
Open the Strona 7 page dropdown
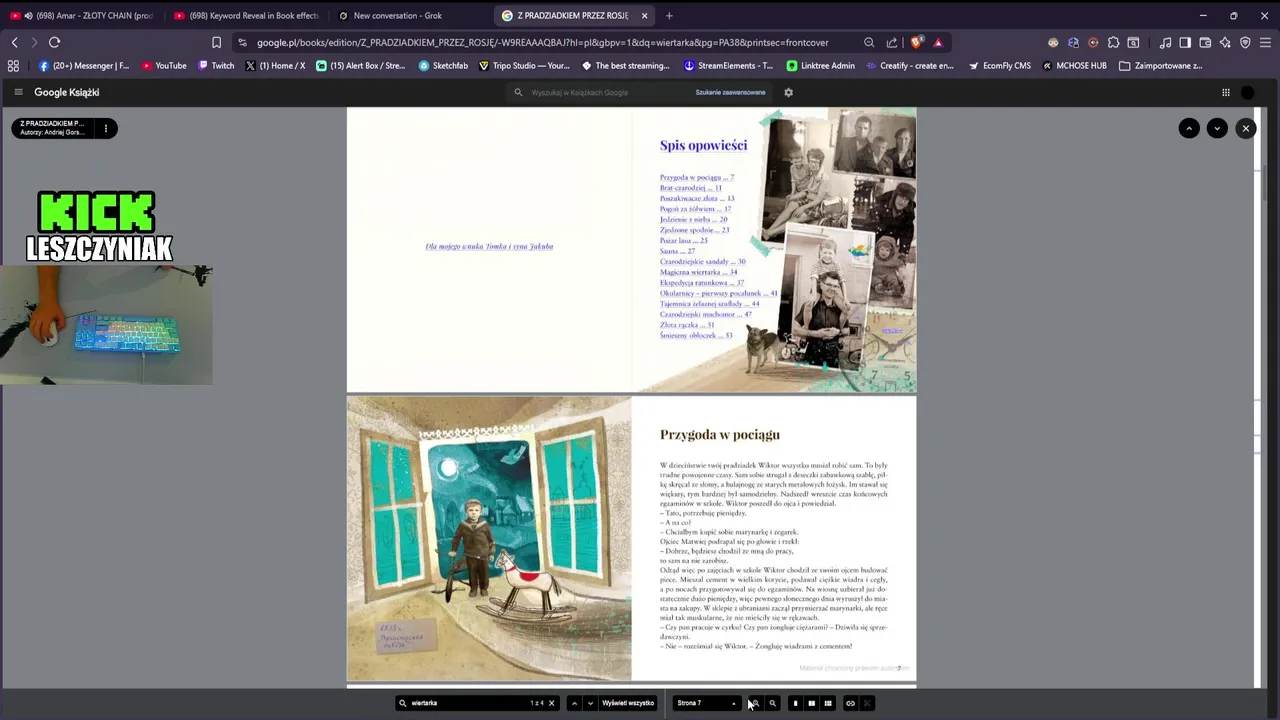pyautogui.click(x=707, y=703)
